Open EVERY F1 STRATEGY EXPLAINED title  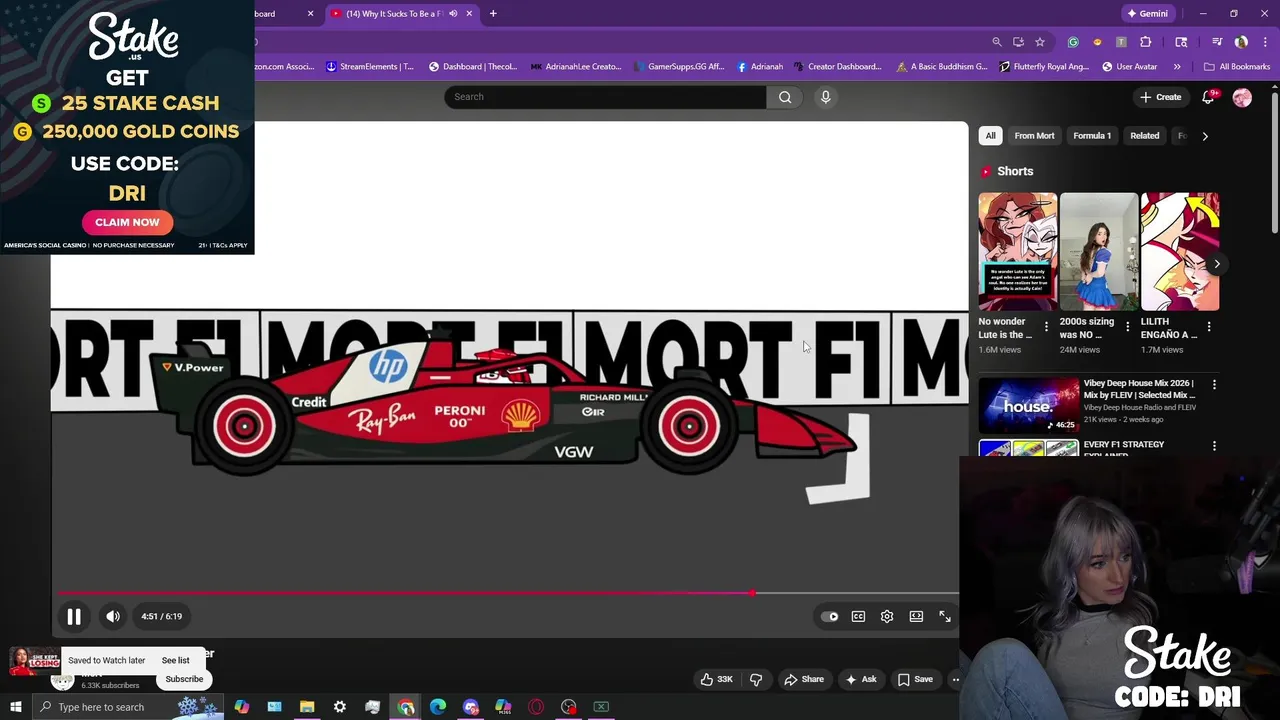coord(1123,449)
